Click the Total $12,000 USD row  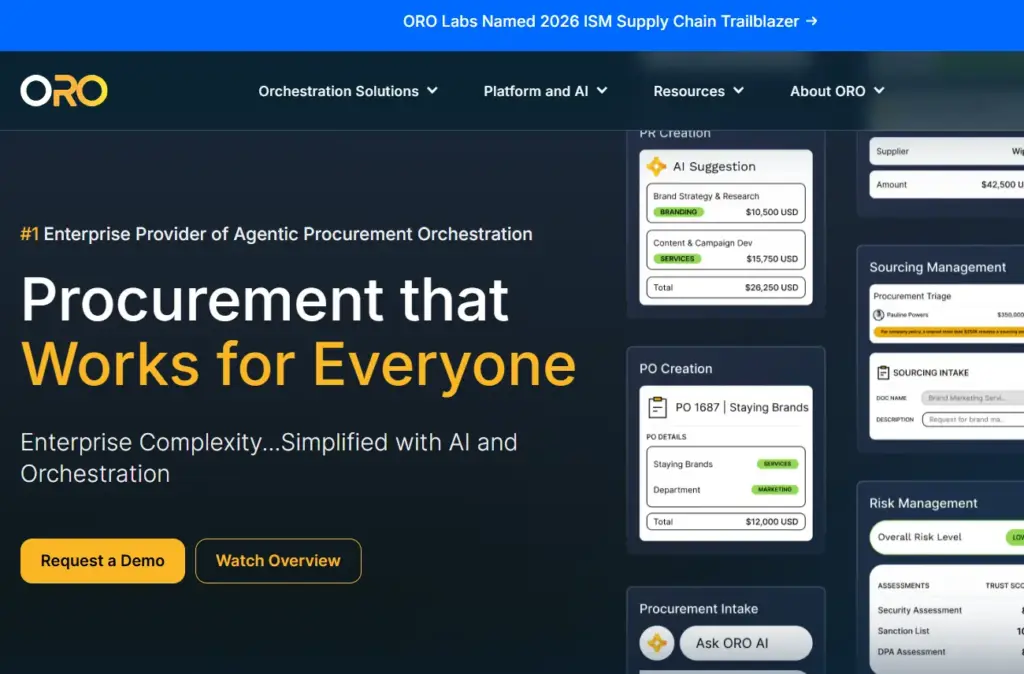click(x=726, y=522)
